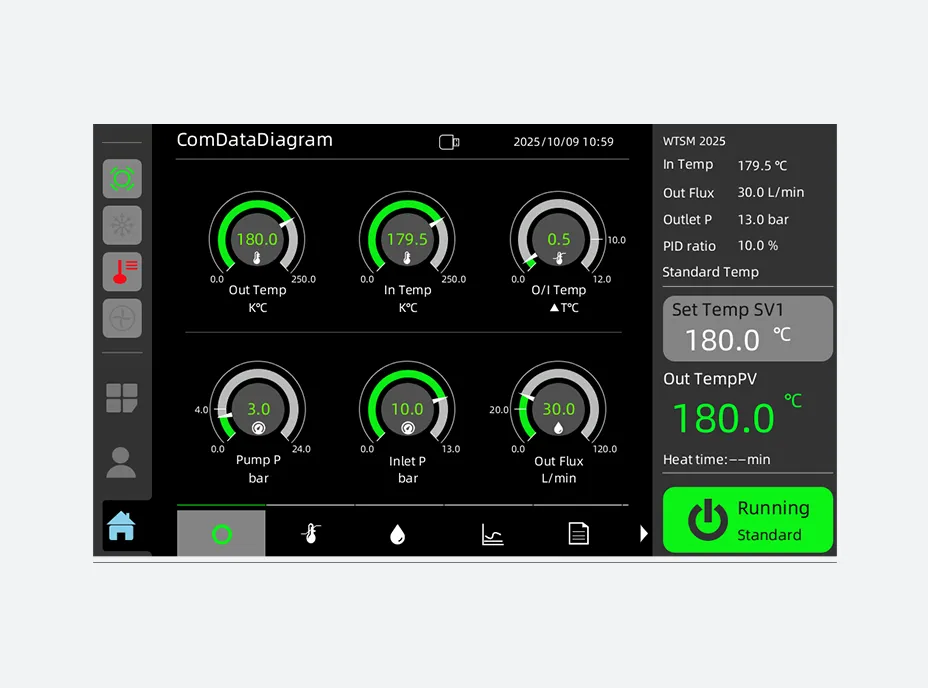928x688 pixels.
Task: Go to the Home screen icon
Action: pyautogui.click(x=122, y=525)
